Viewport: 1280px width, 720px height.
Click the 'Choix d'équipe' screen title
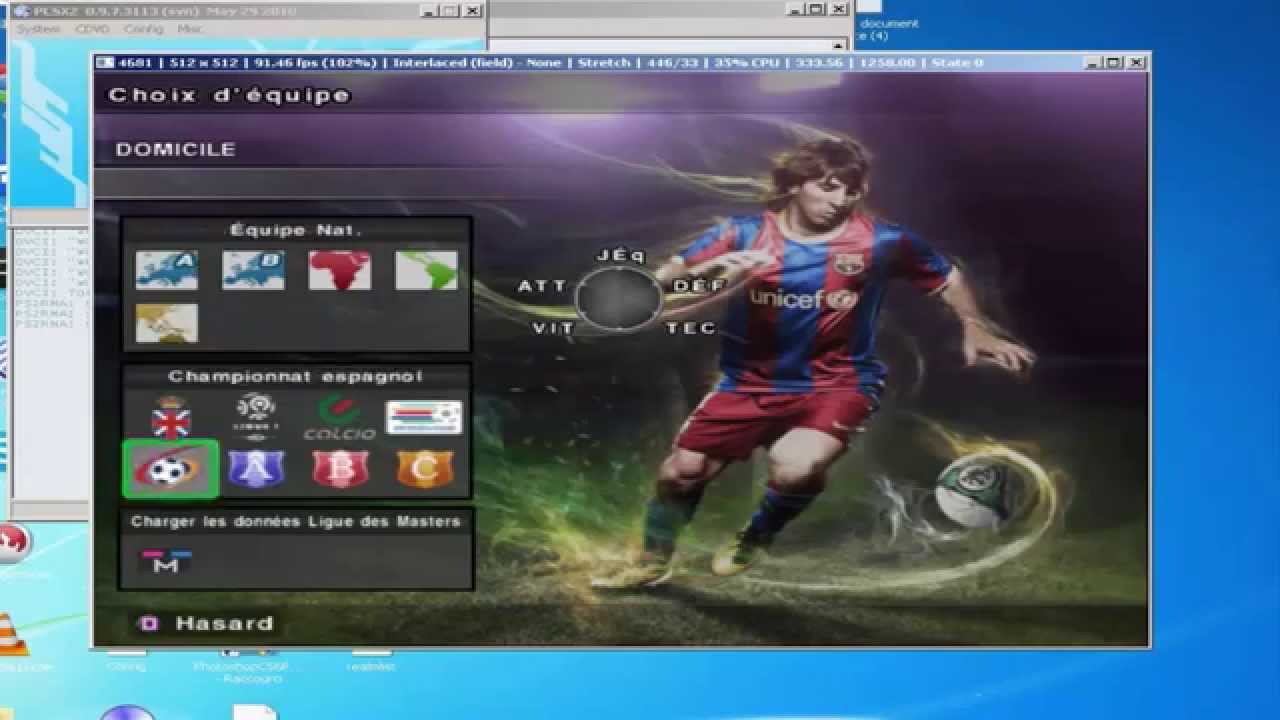coord(230,96)
